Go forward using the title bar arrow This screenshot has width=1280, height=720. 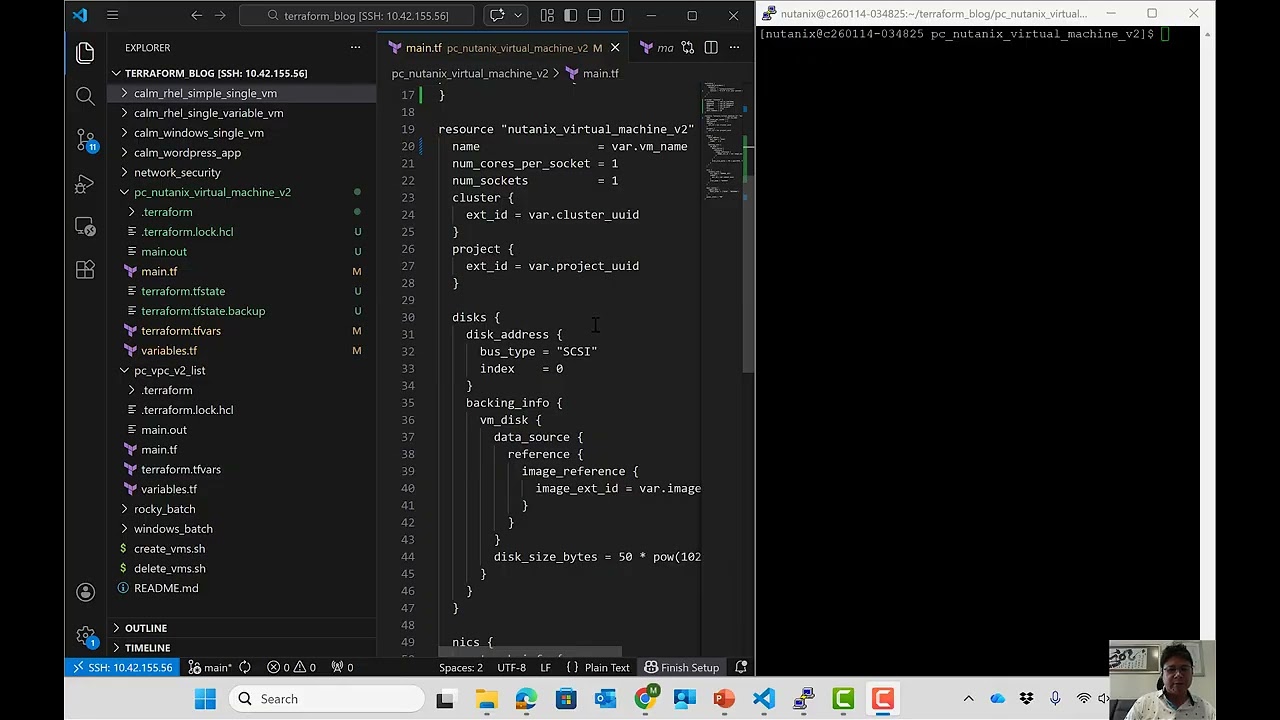pyautogui.click(x=220, y=15)
